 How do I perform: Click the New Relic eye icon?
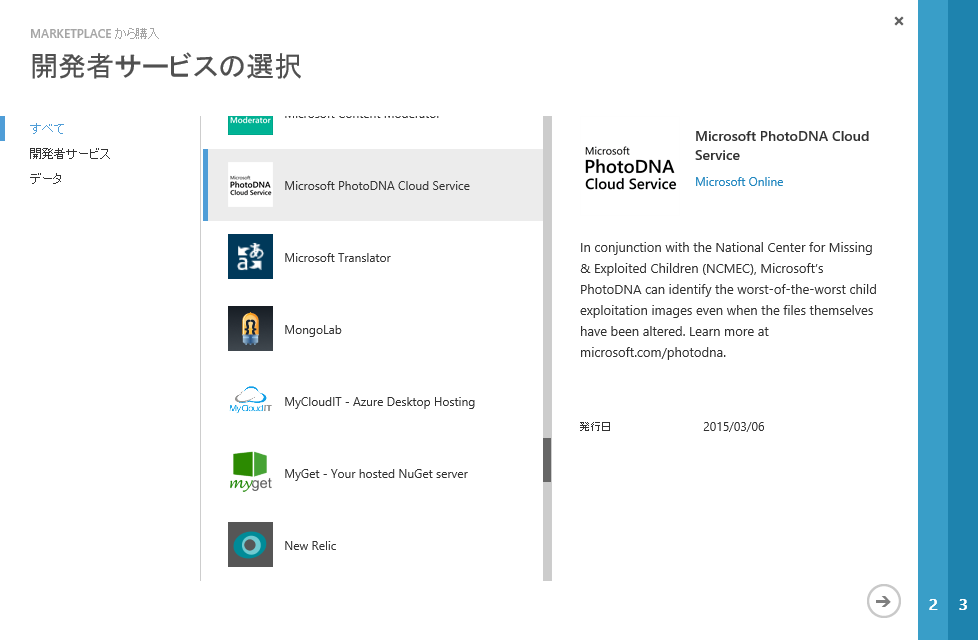click(x=250, y=545)
